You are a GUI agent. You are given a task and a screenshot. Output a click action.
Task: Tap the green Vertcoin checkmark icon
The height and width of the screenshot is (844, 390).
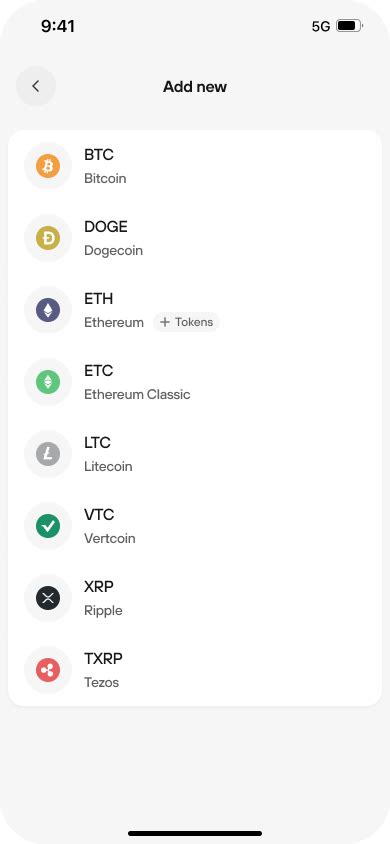click(x=48, y=526)
